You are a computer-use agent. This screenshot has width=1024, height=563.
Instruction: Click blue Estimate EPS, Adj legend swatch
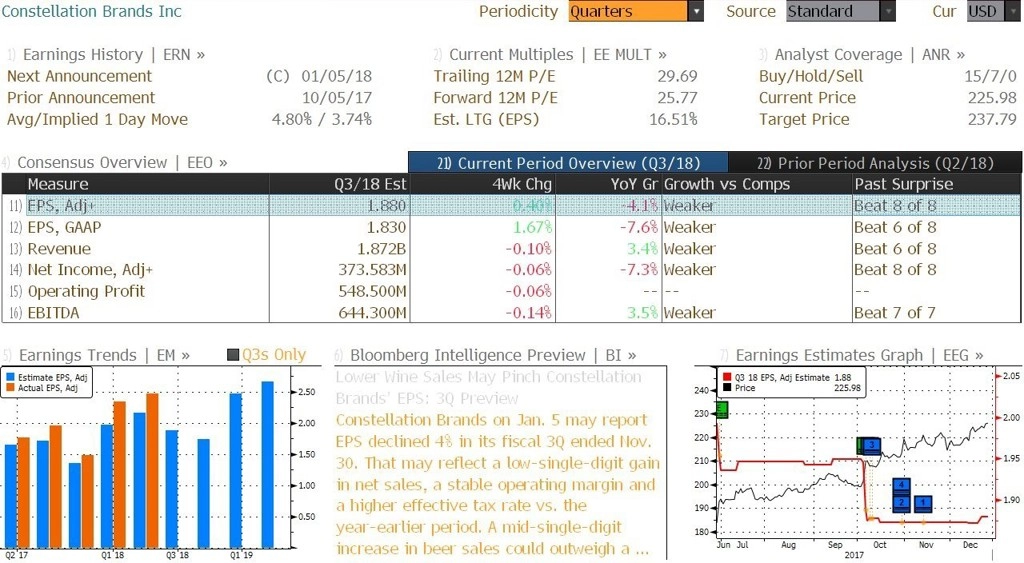(x=10, y=378)
